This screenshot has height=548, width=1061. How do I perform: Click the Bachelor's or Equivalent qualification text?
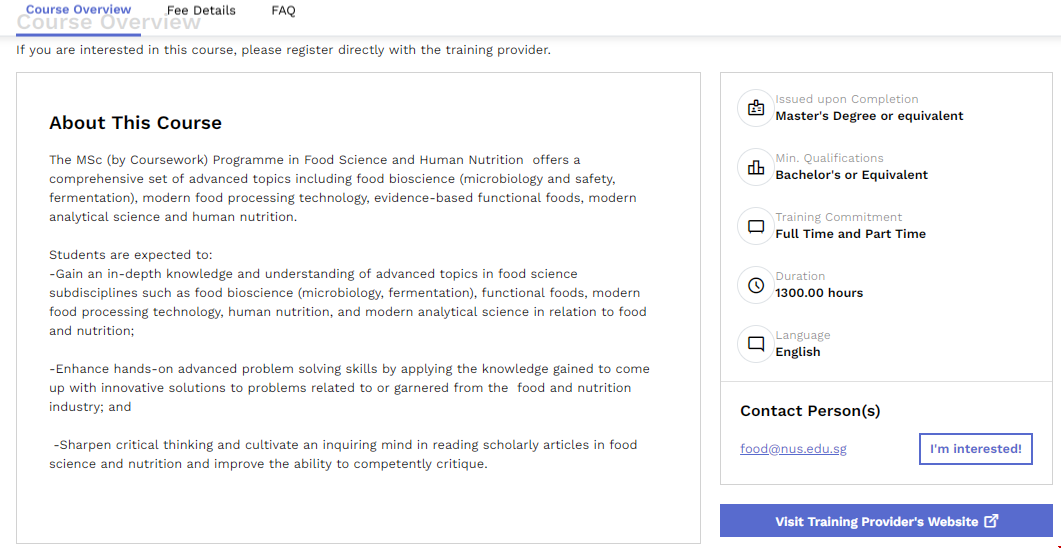851,175
